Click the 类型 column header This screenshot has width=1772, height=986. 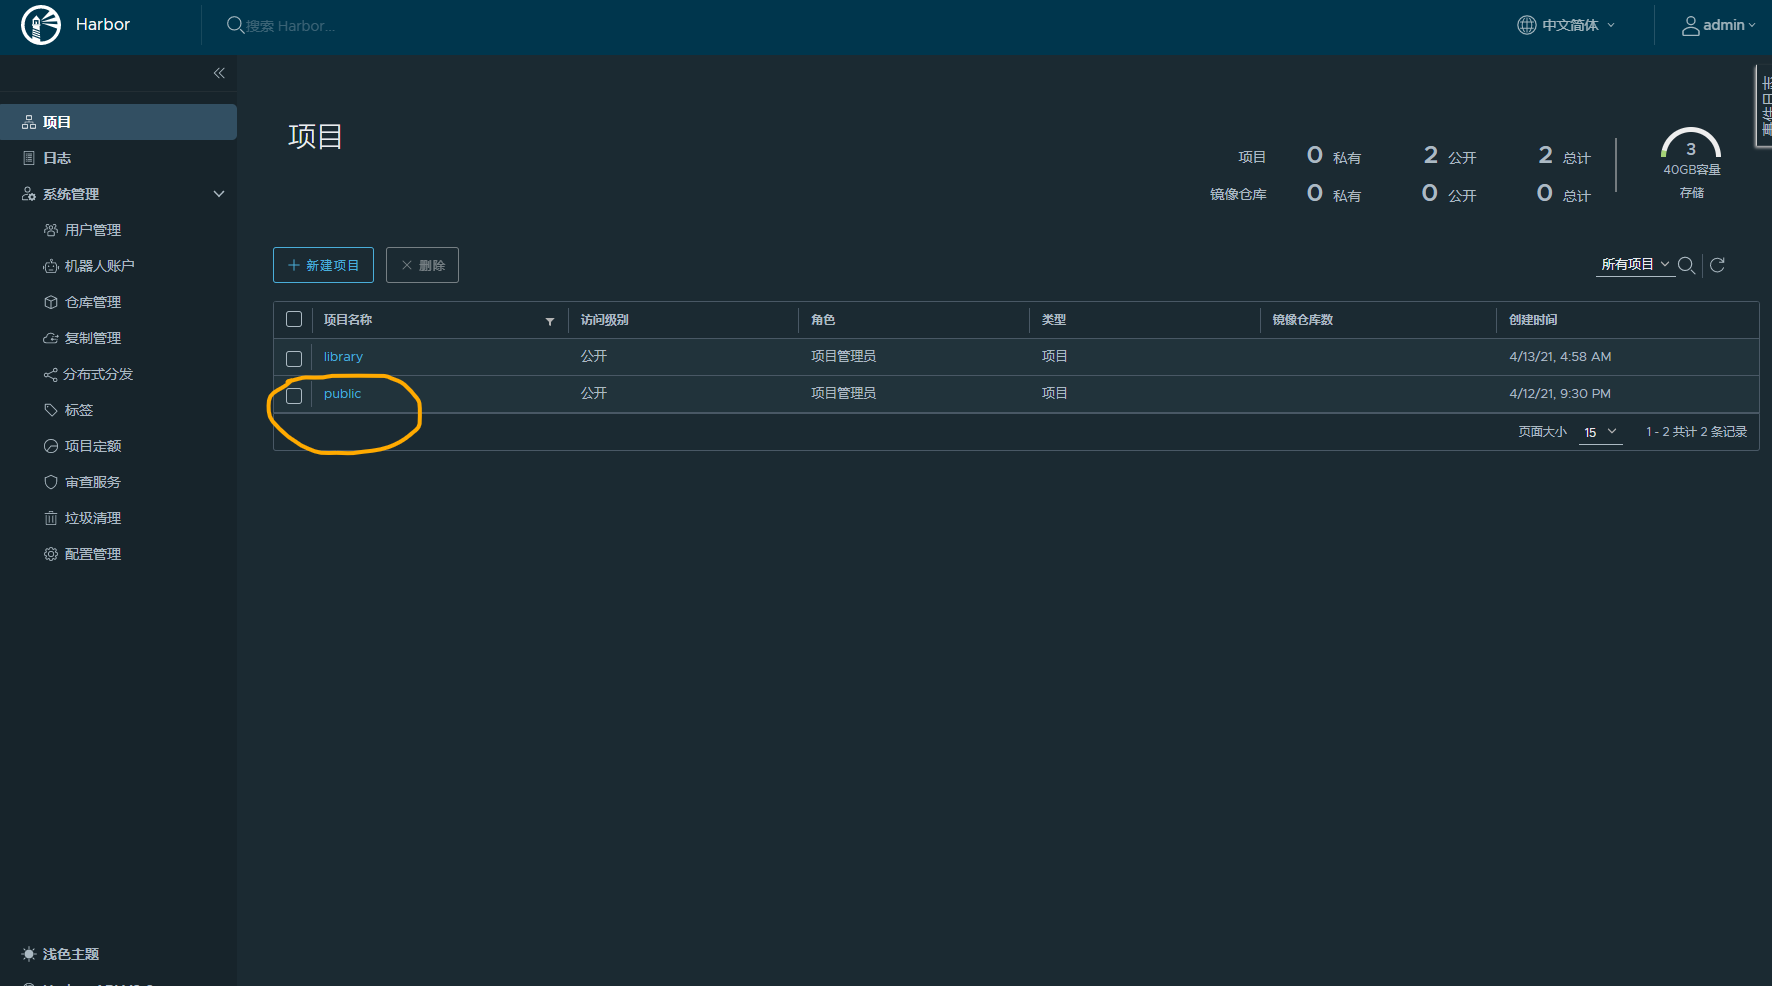pyautogui.click(x=1054, y=320)
